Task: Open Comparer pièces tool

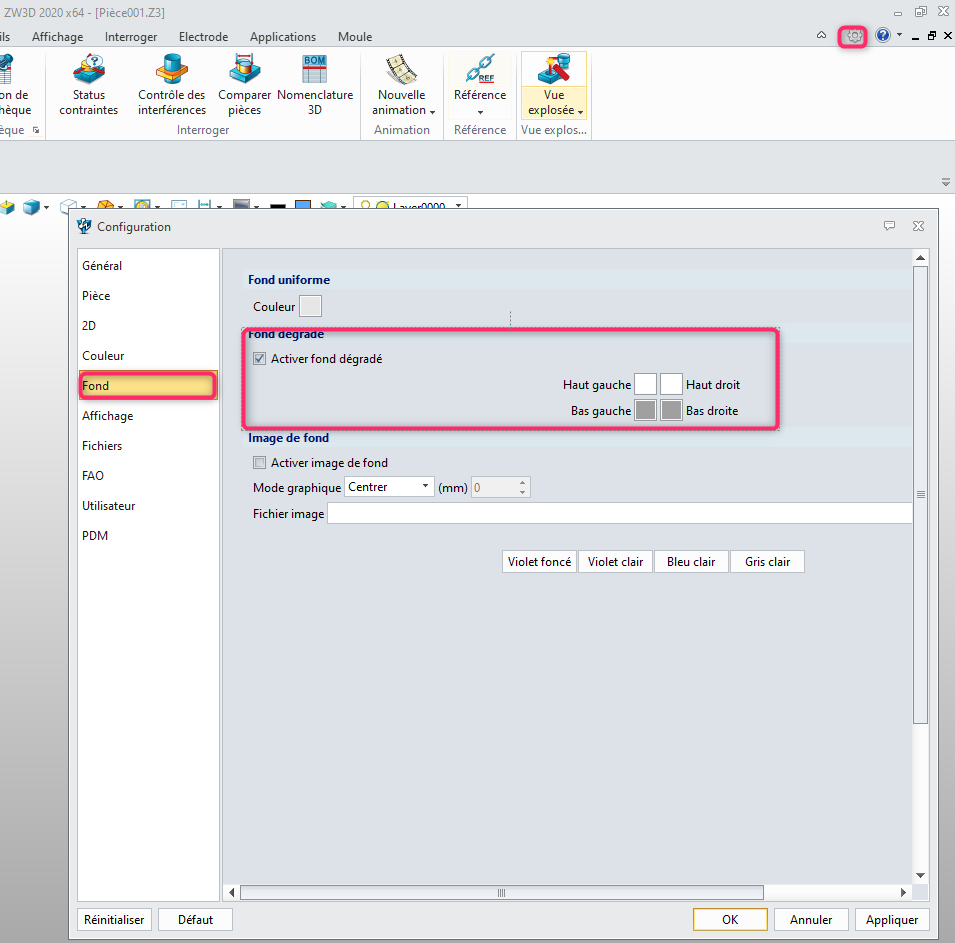Action: [244, 85]
